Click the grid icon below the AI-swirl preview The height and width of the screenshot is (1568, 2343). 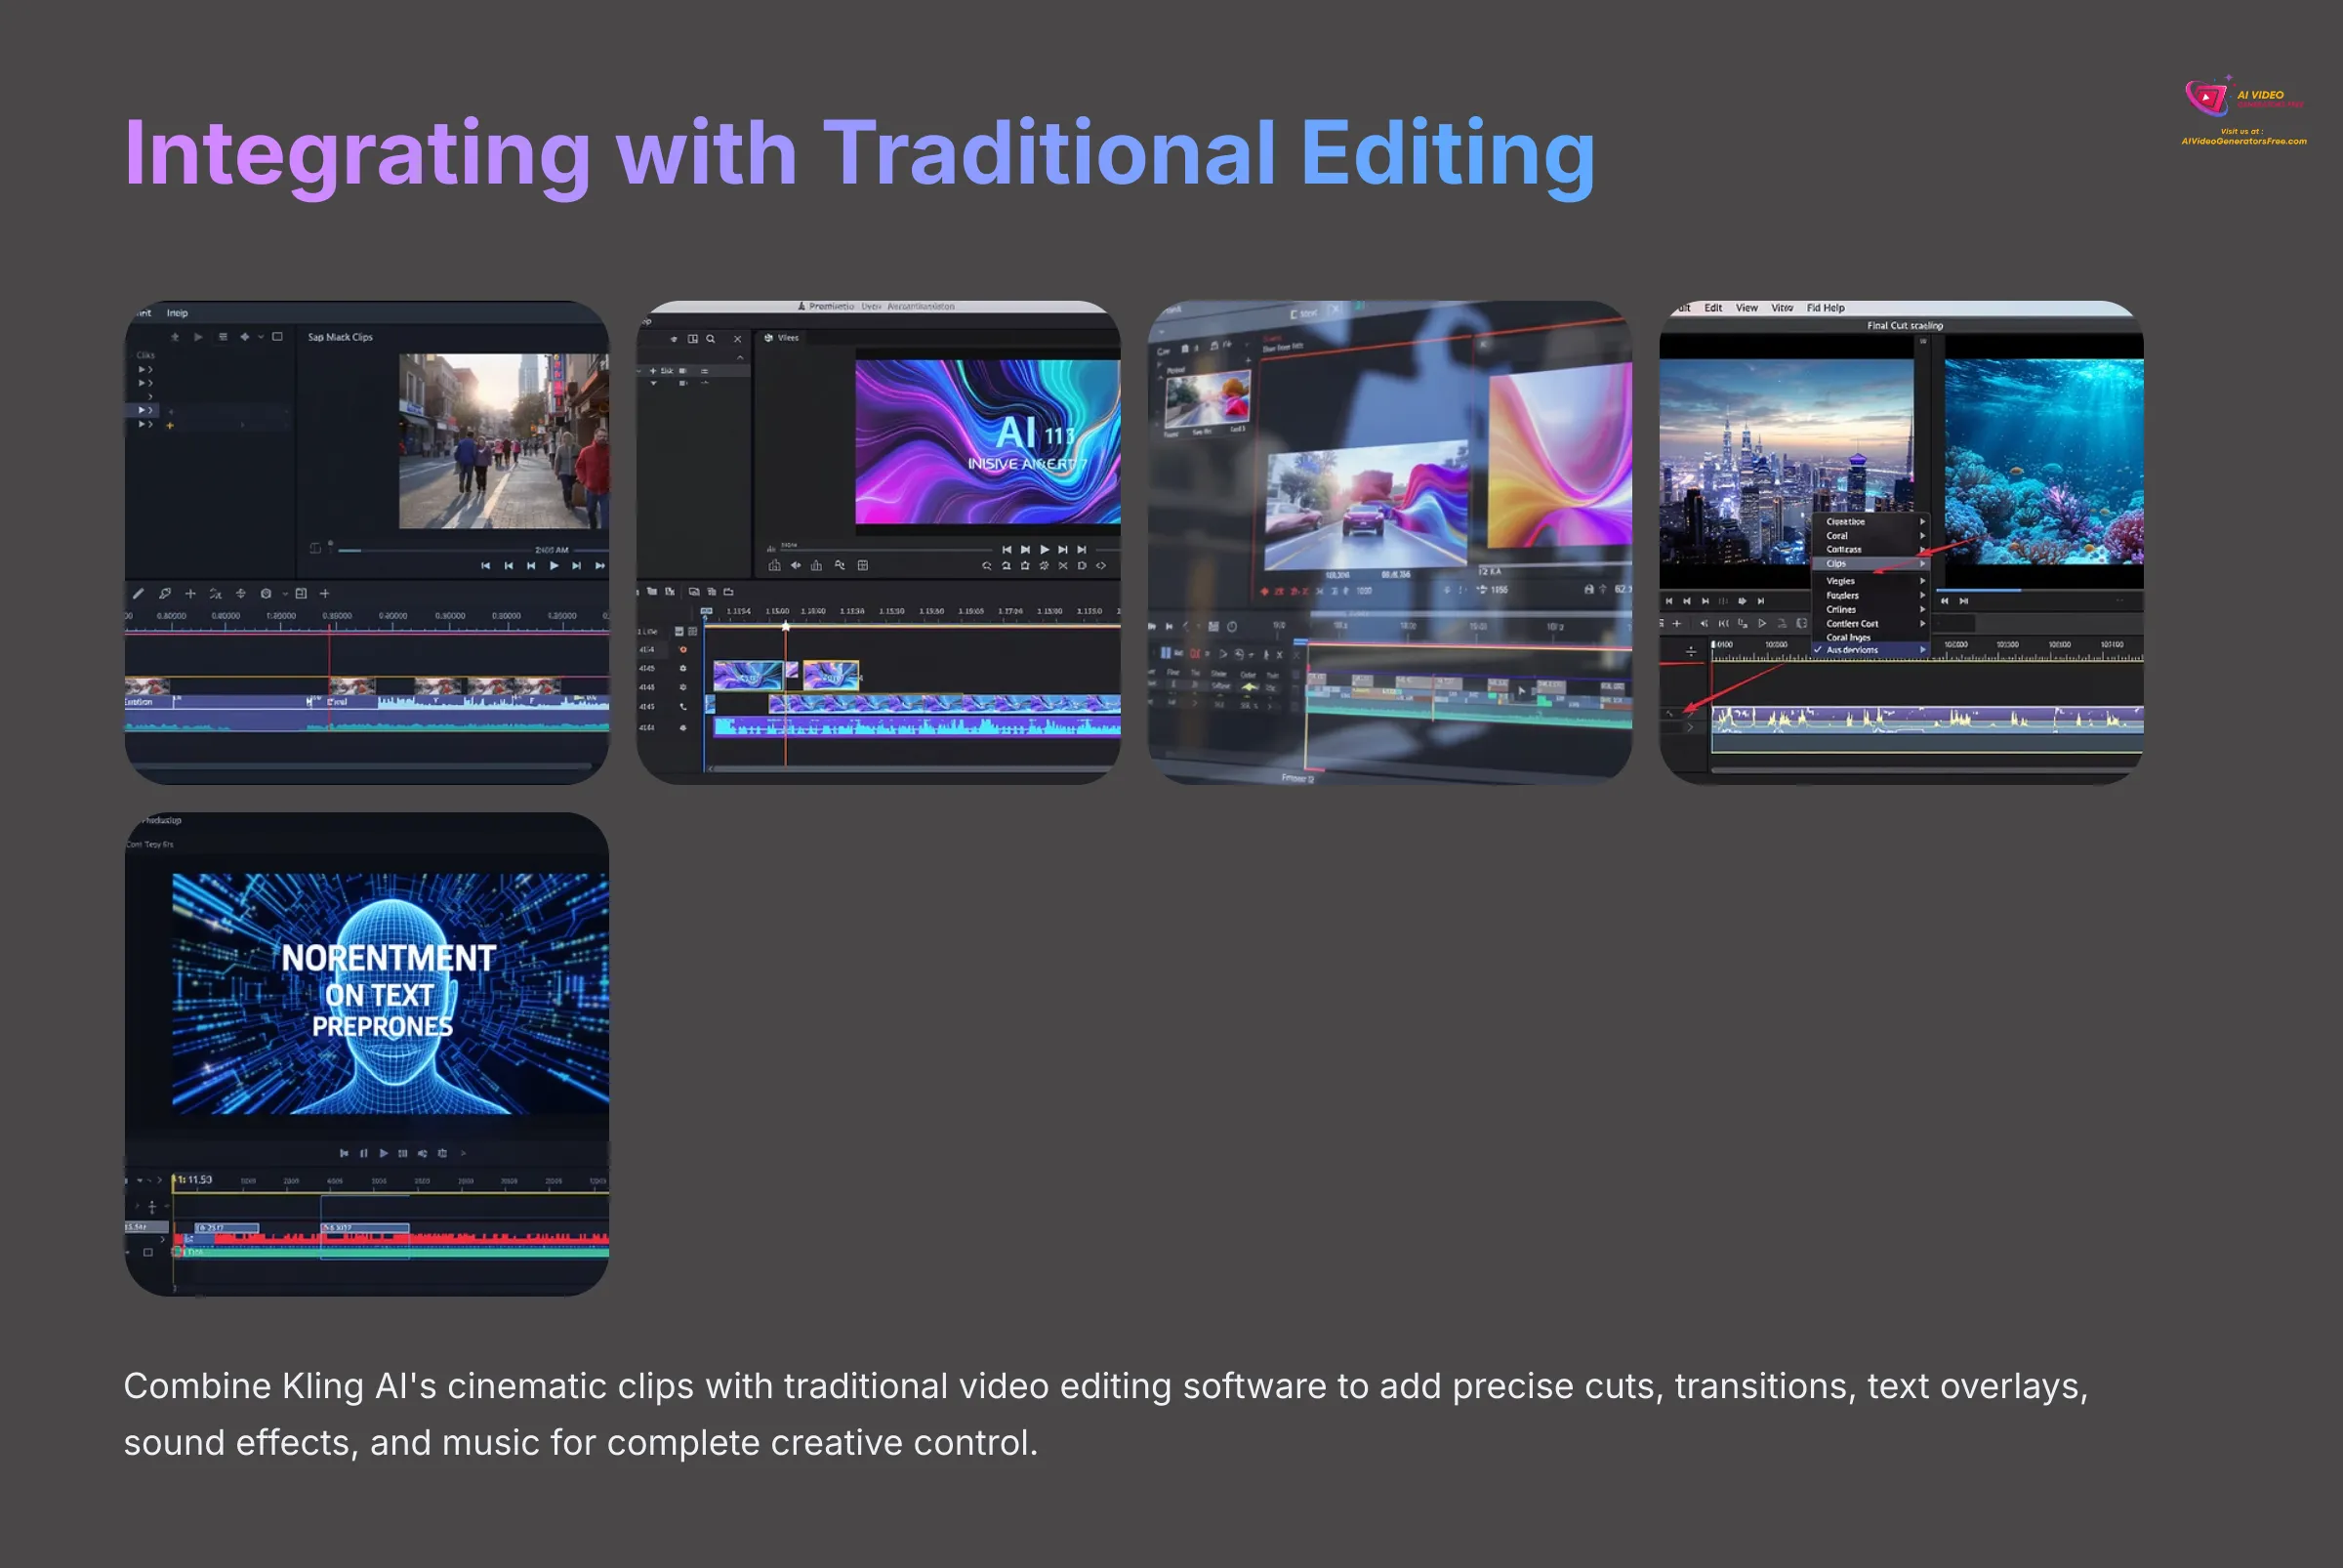863,566
